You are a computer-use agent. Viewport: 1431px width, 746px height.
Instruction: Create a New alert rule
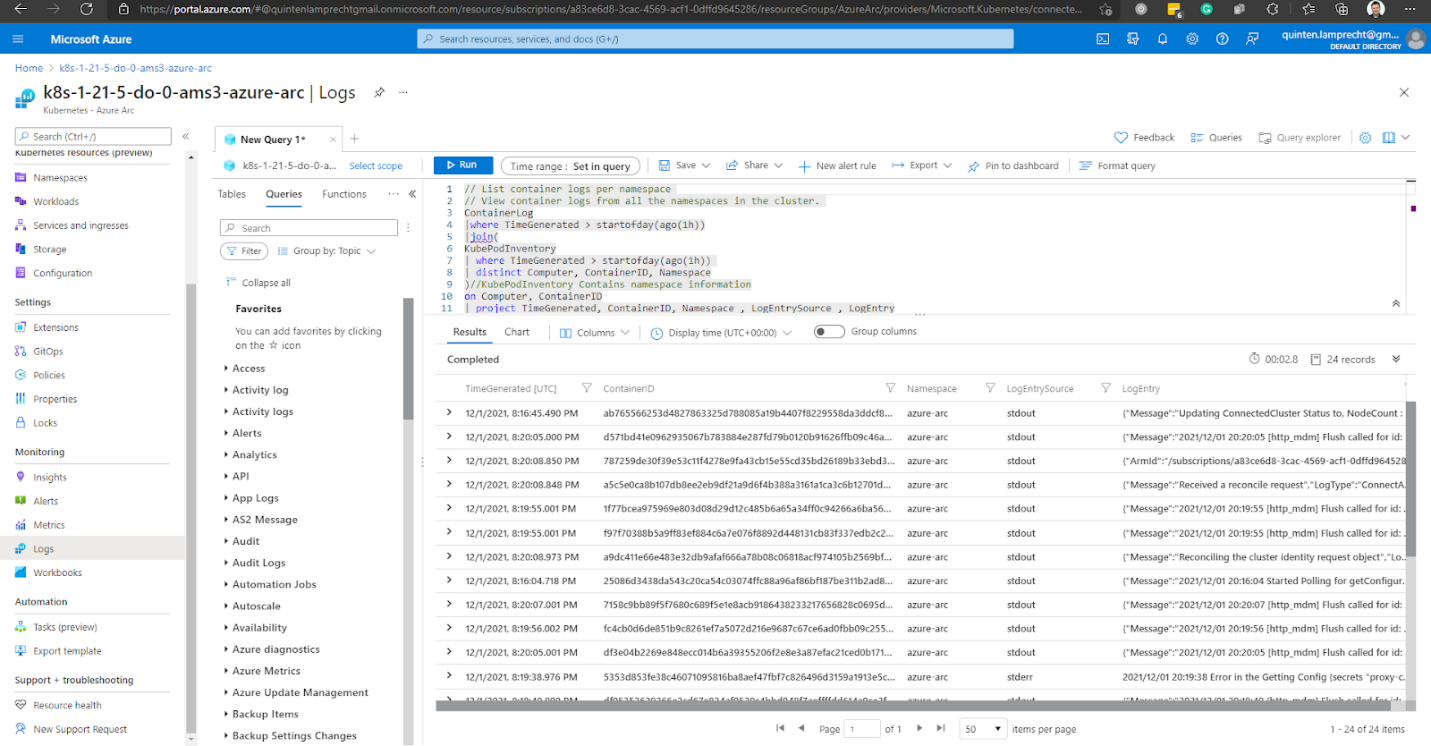pos(837,166)
